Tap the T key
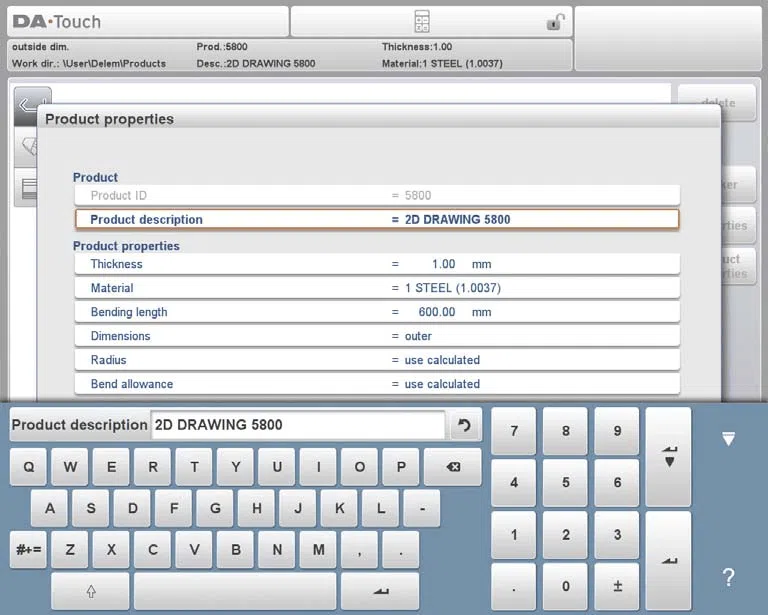 pos(194,467)
